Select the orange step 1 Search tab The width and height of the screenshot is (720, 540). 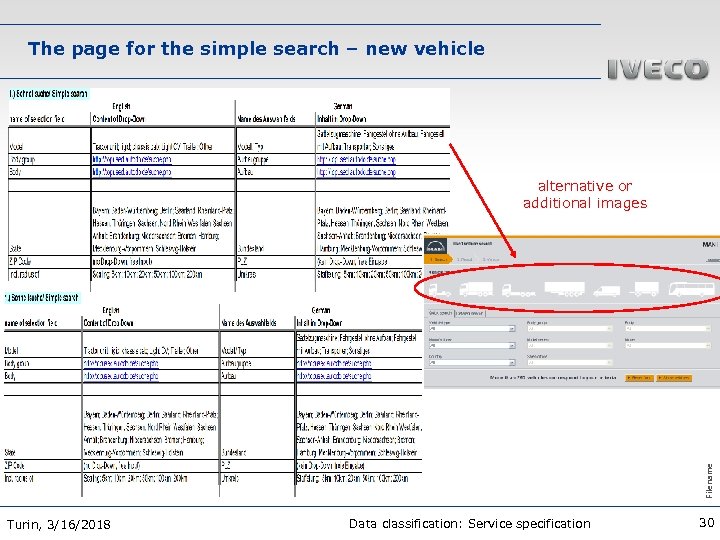pos(438,259)
